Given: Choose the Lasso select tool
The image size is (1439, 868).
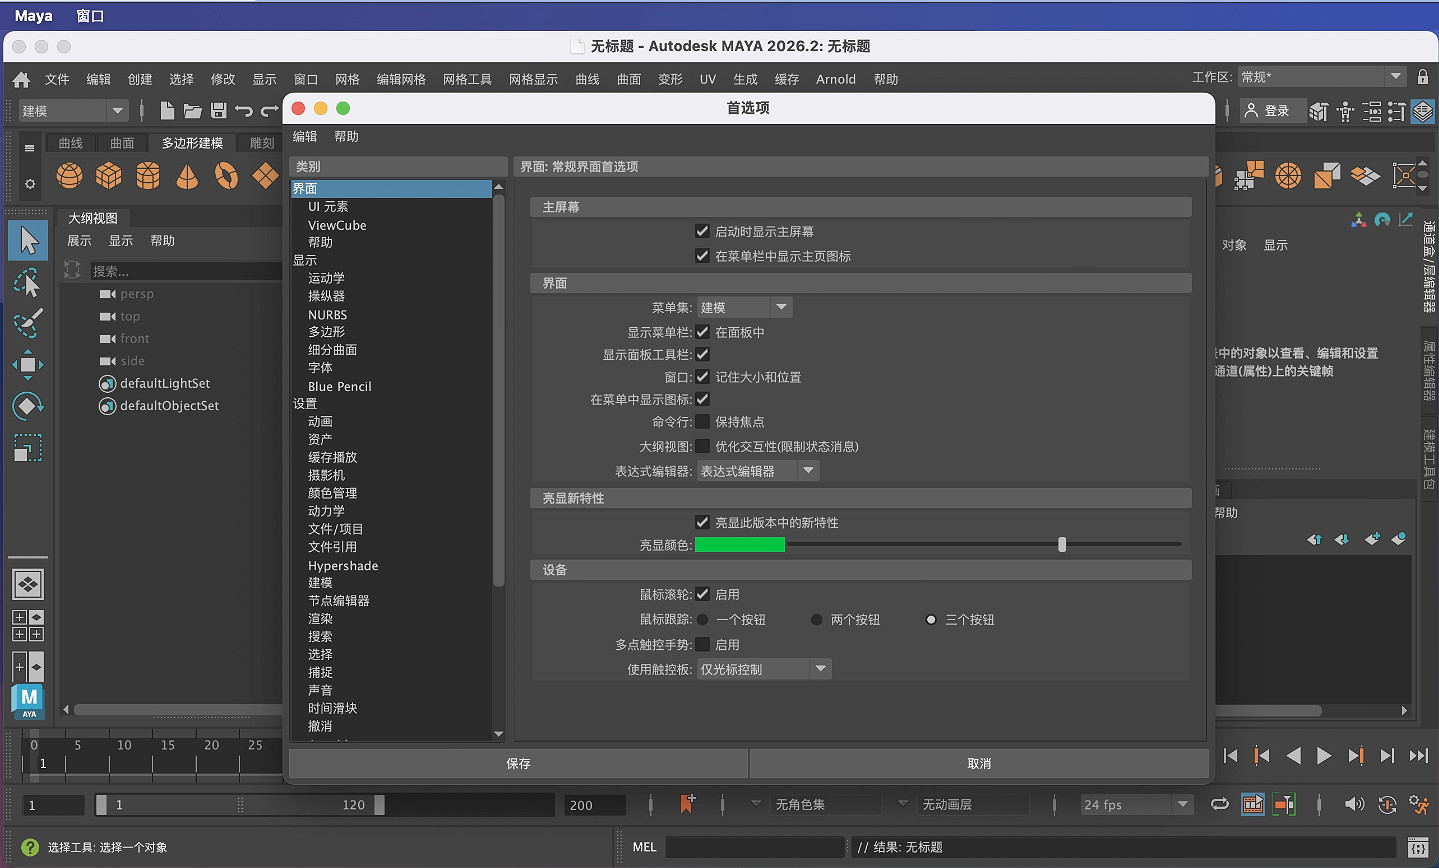Looking at the screenshot, I should [28, 283].
